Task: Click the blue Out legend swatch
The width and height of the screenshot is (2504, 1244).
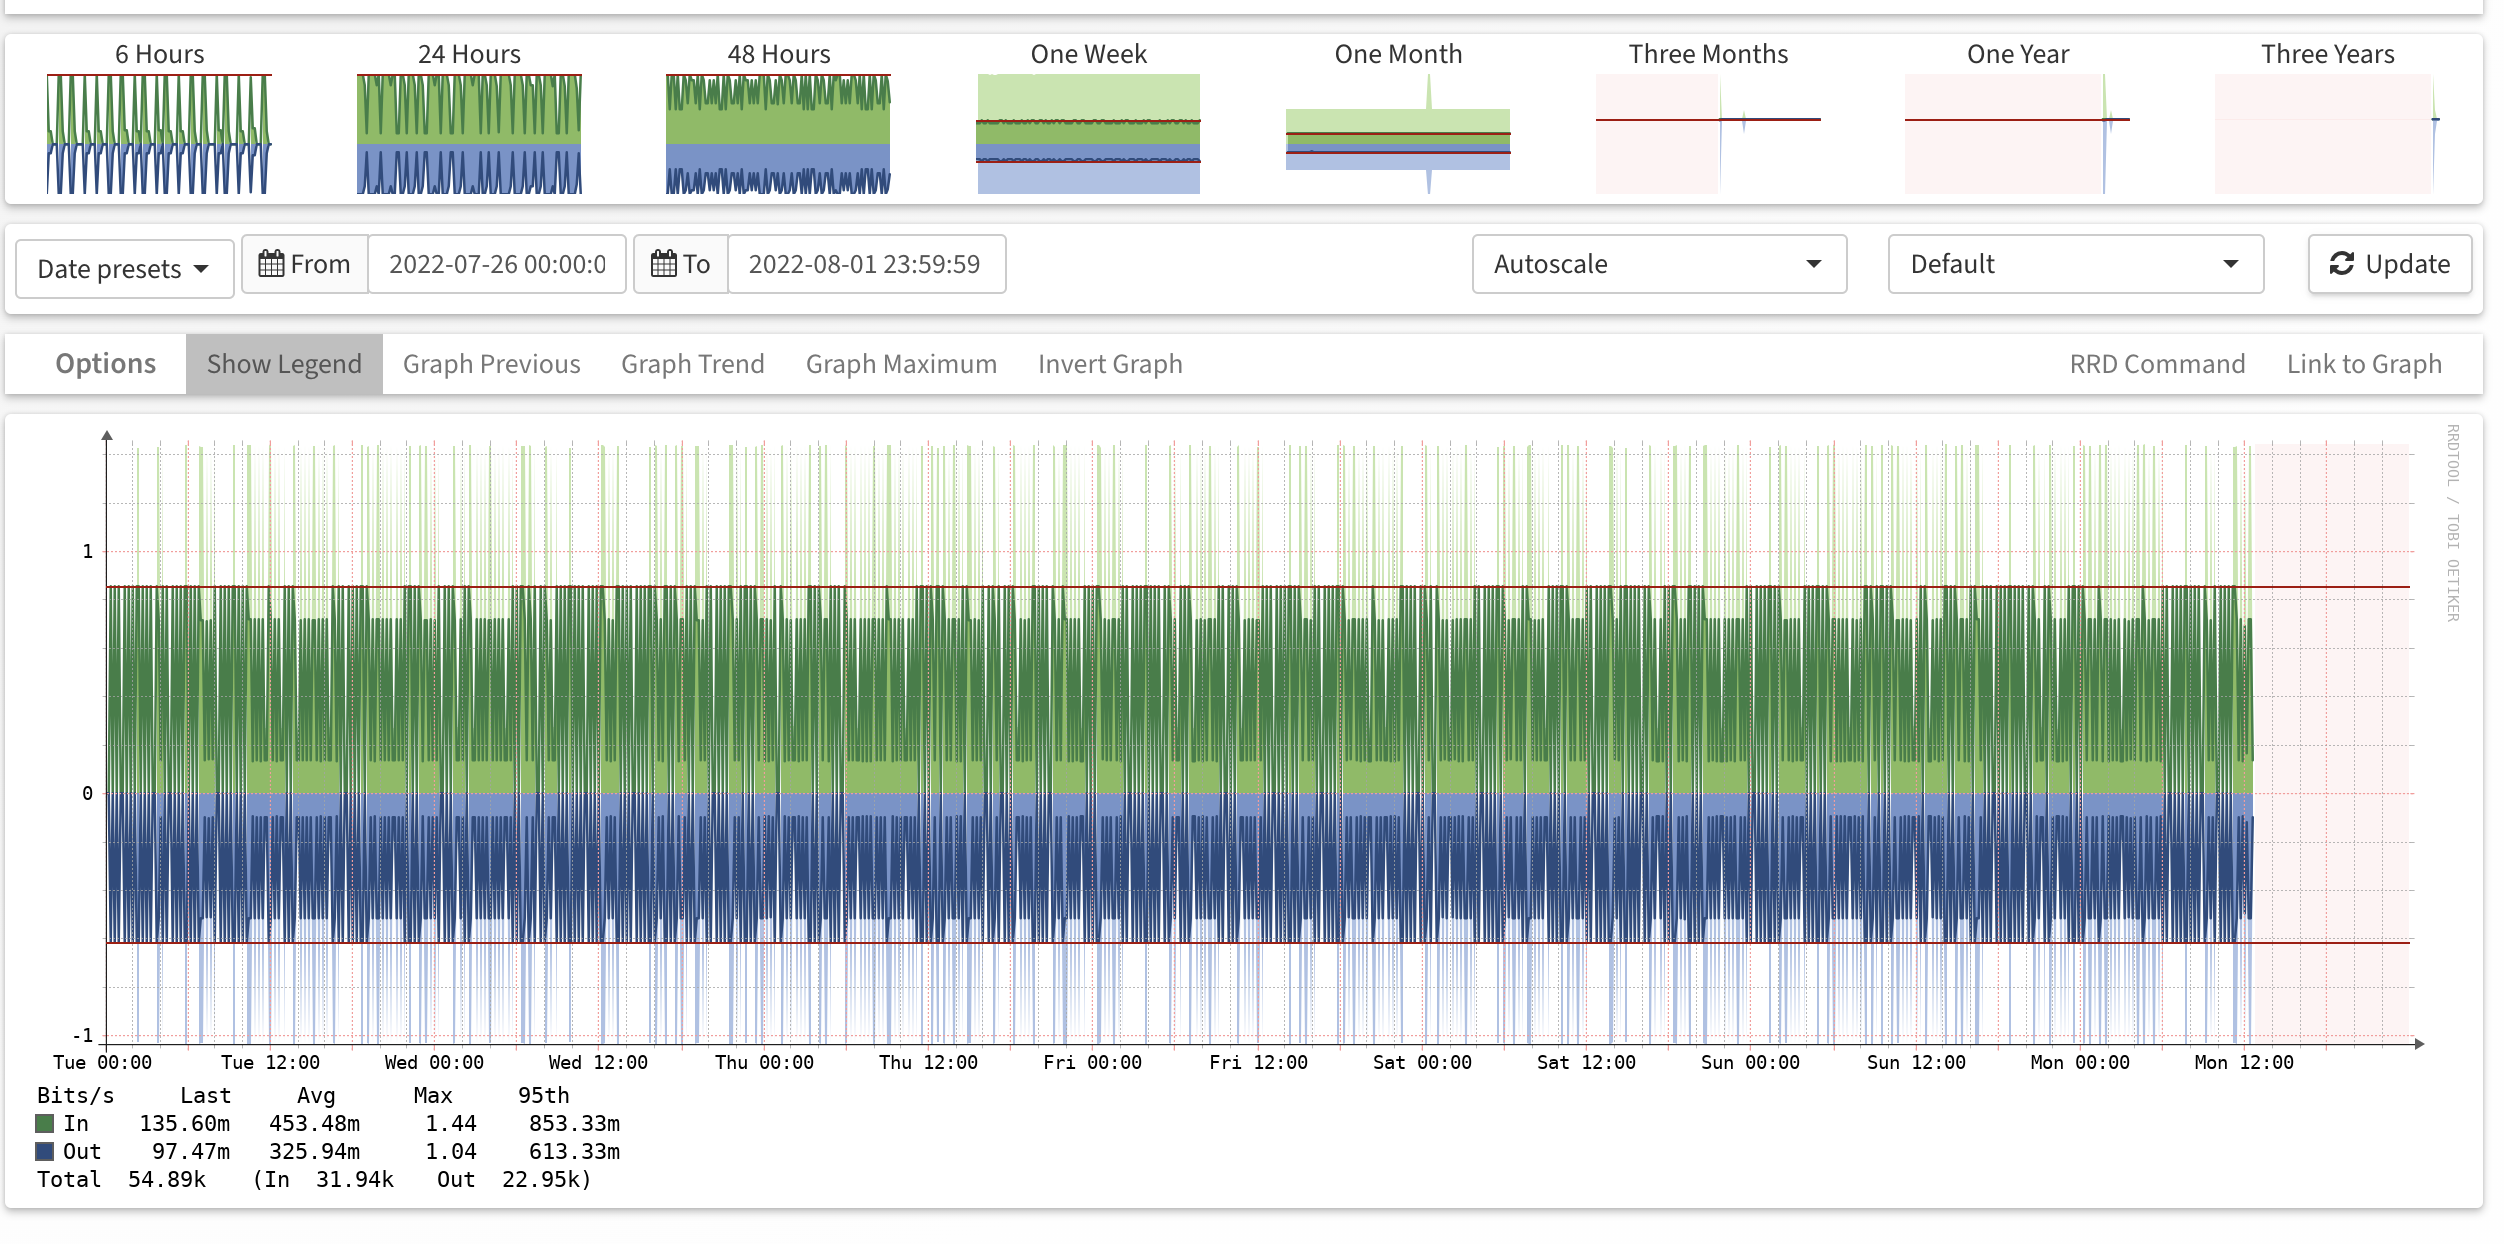Action: pos(45,1152)
